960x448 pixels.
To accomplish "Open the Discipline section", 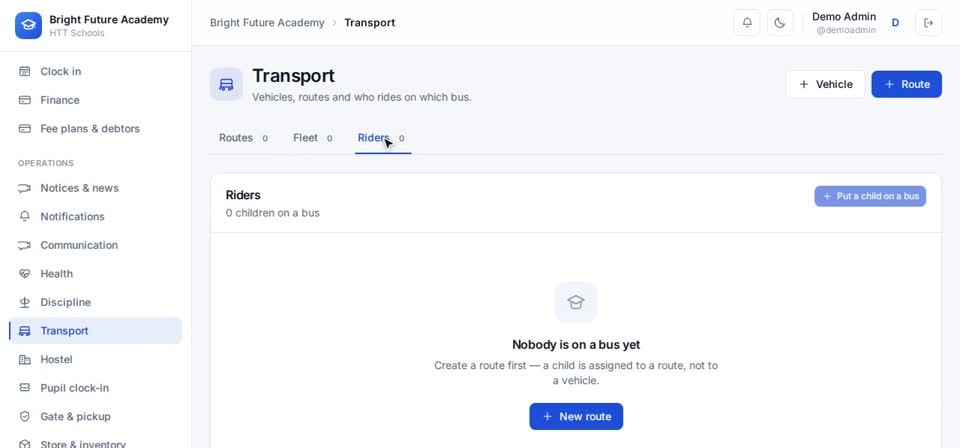I will 96,302.
